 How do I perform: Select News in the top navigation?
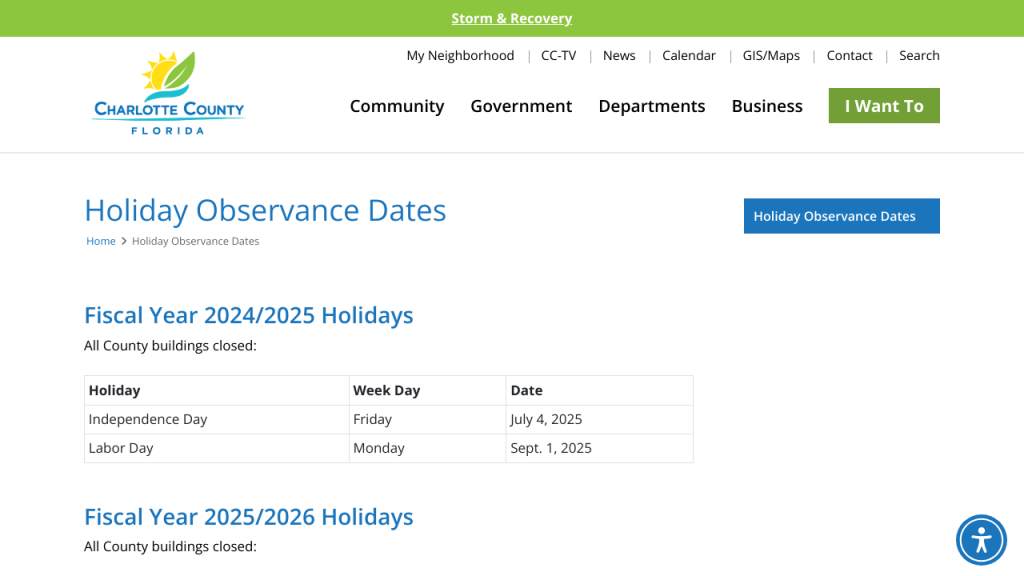pyautogui.click(x=619, y=56)
